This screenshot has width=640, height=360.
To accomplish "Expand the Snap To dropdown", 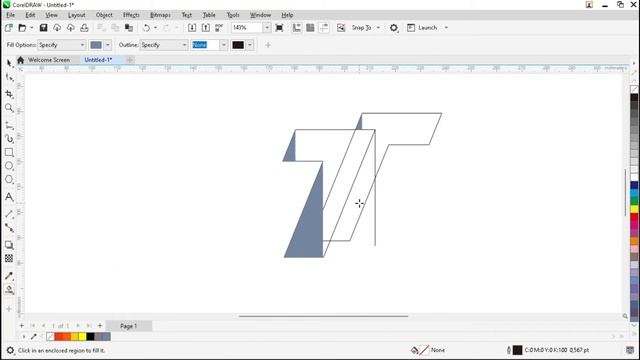I will tap(378, 28).
